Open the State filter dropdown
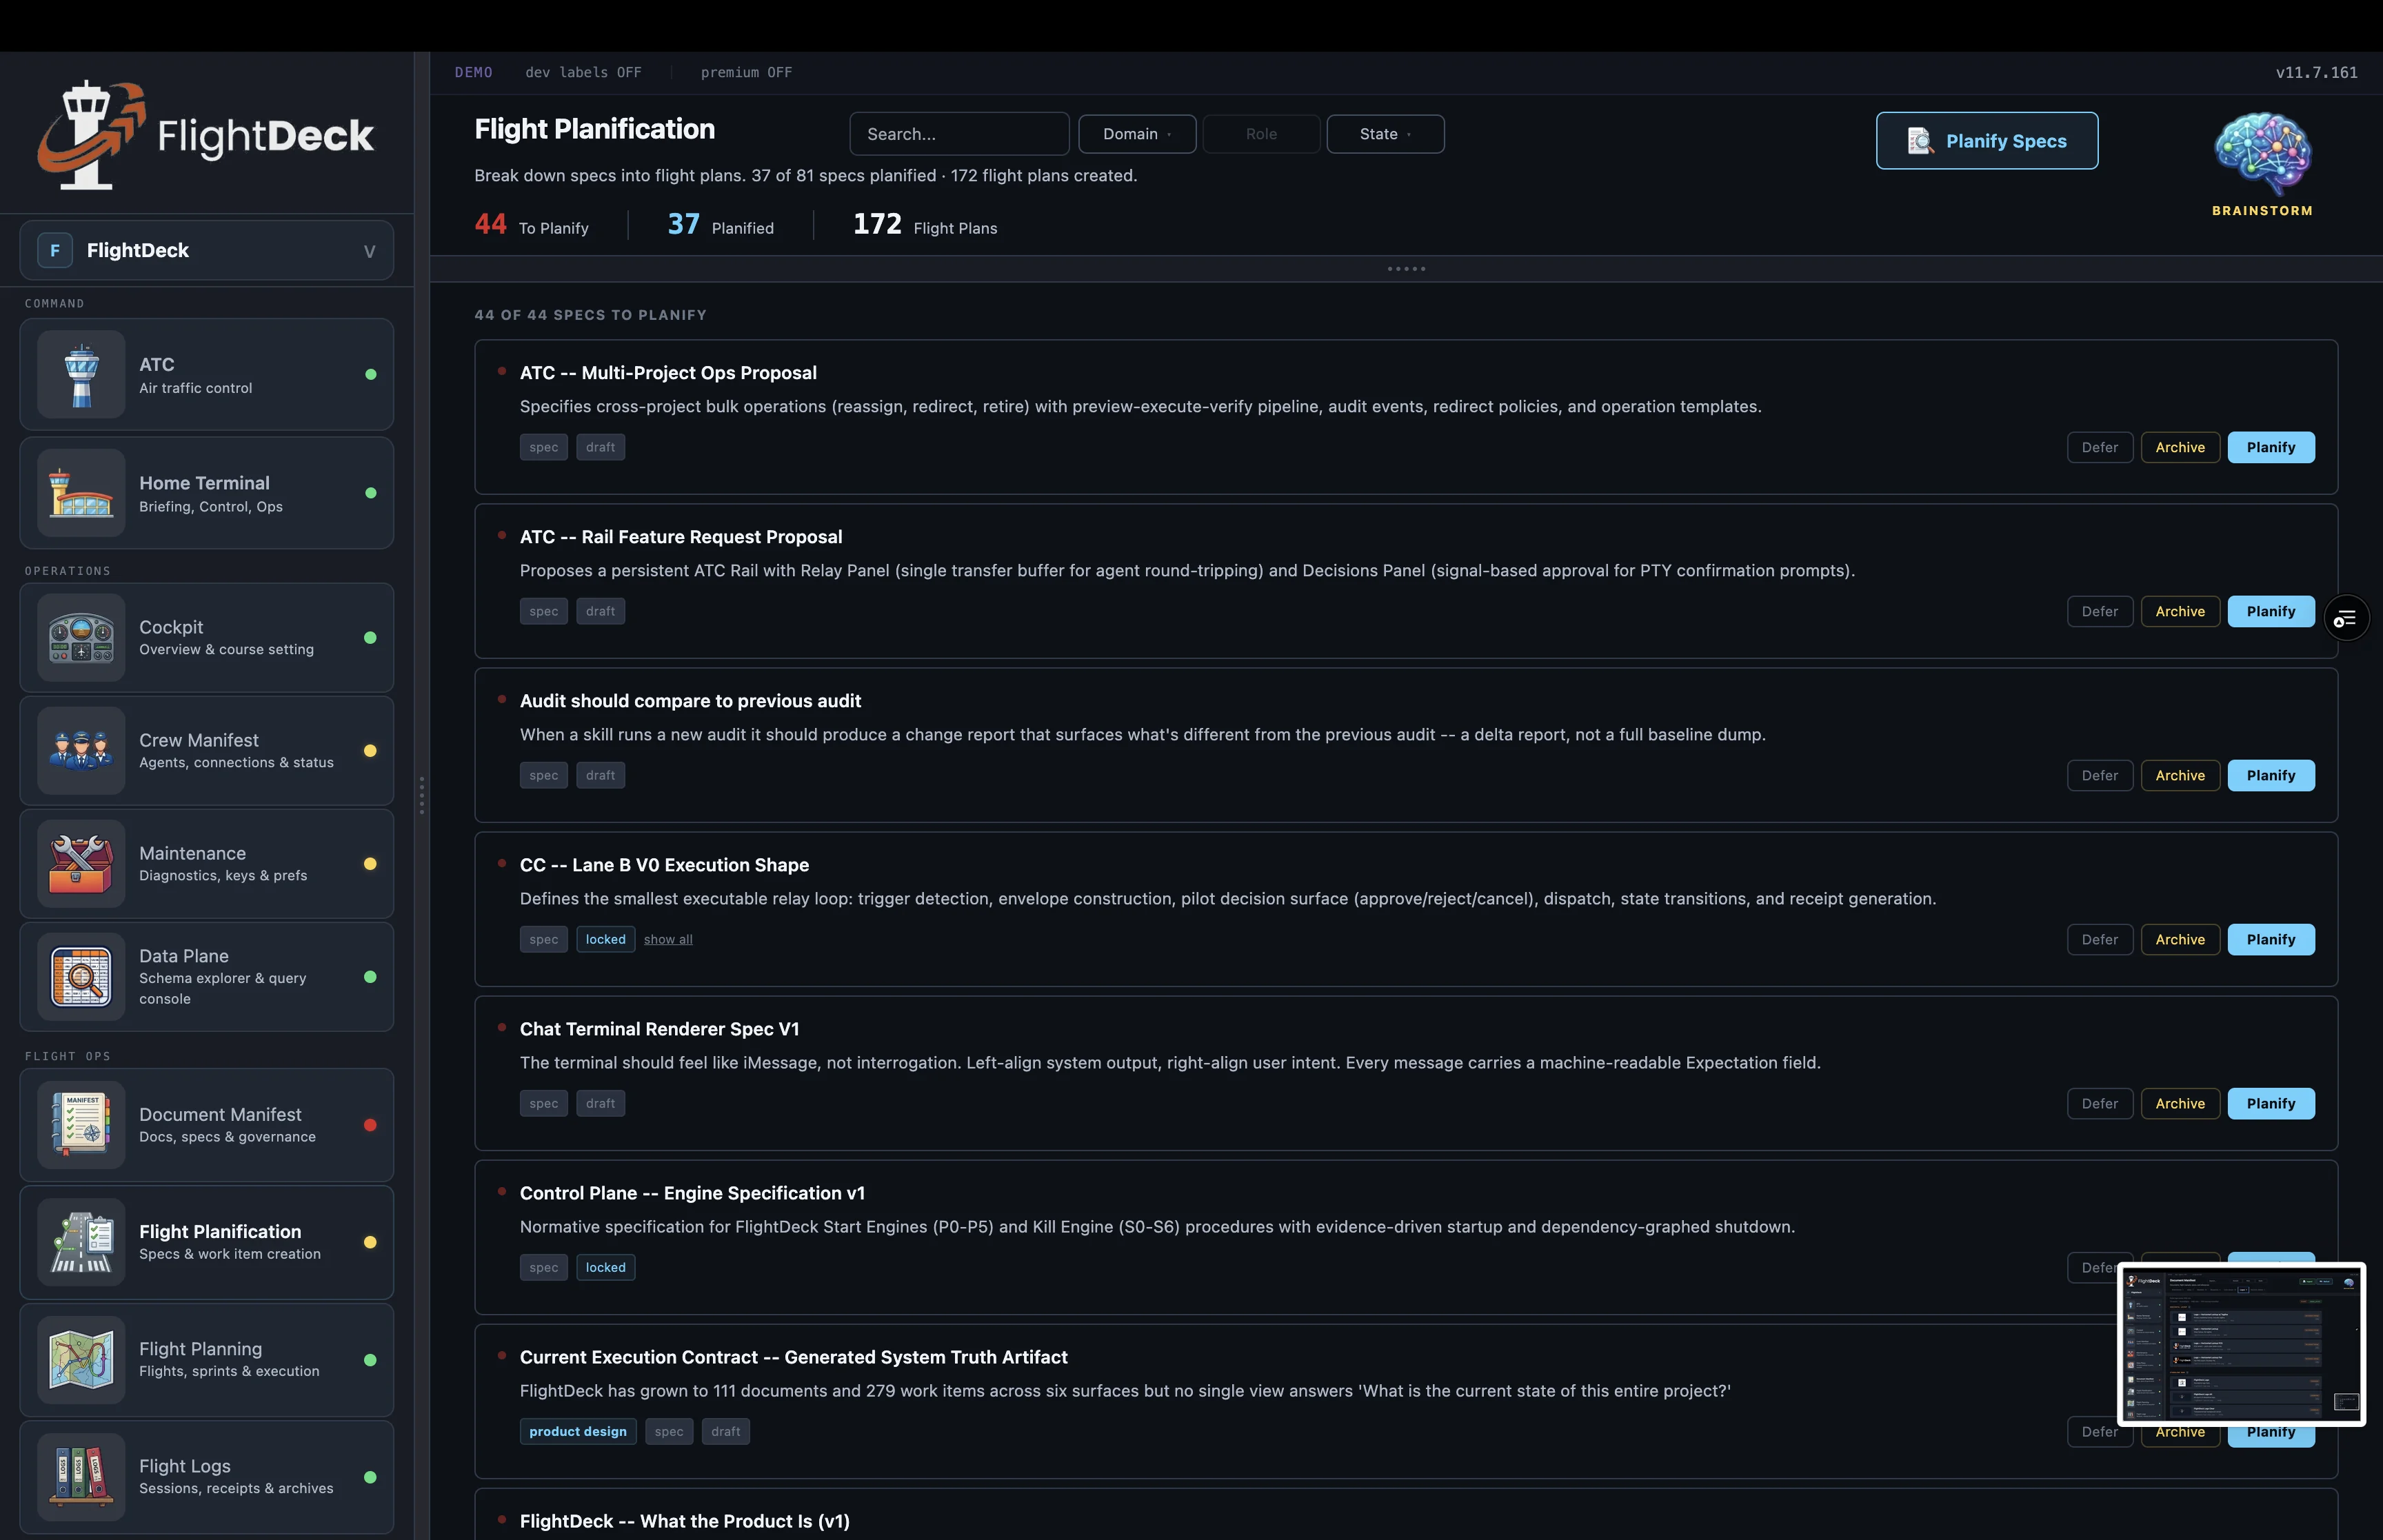The height and width of the screenshot is (1540, 2383). tap(1385, 134)
